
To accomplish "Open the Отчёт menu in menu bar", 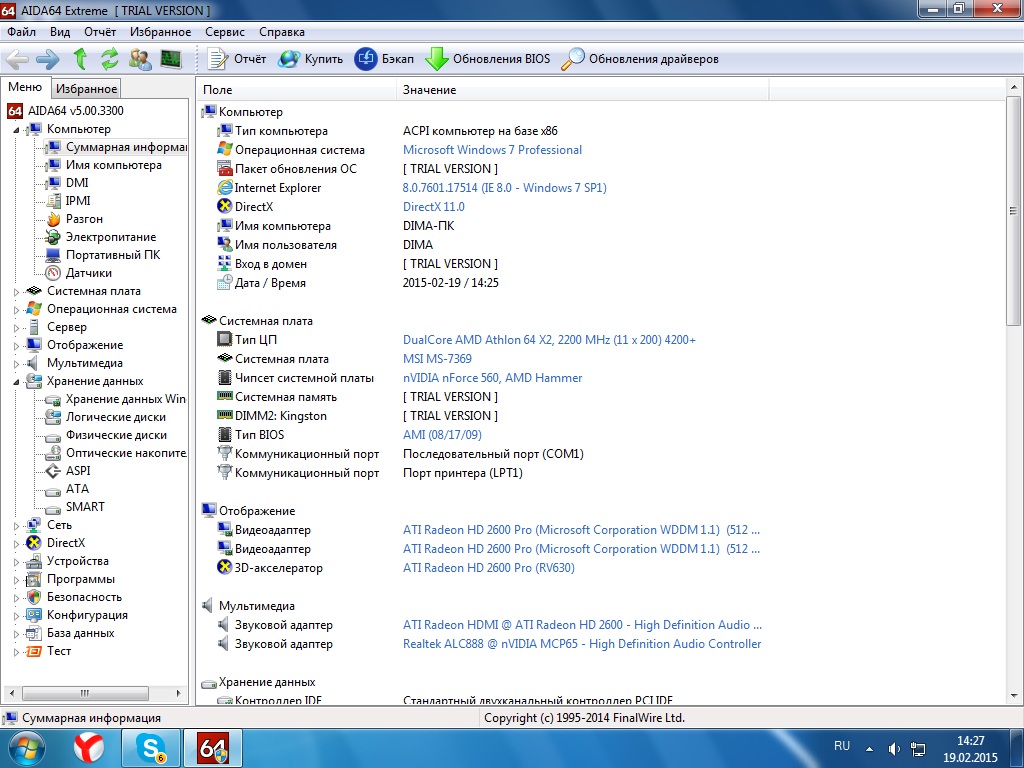I will click(100, 32).
